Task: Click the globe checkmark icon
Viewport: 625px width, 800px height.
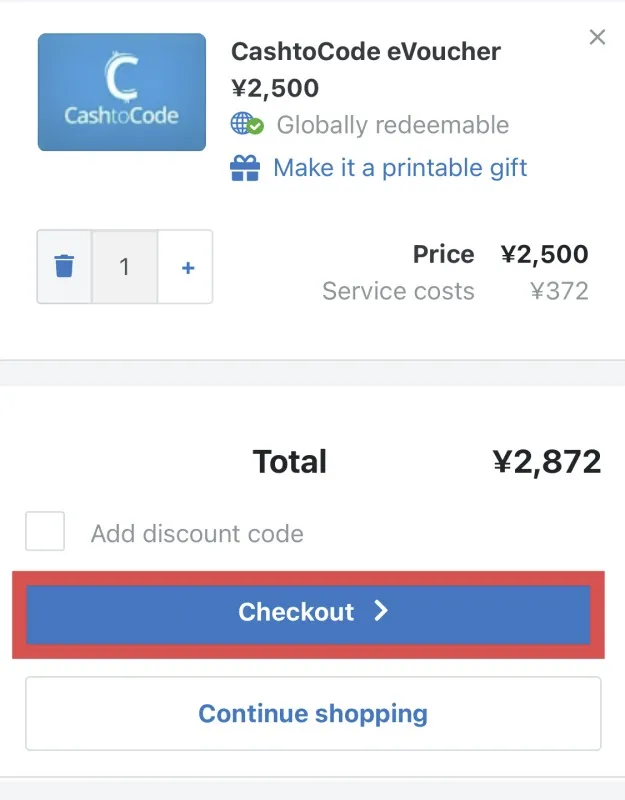Action: tap(247, 125)
